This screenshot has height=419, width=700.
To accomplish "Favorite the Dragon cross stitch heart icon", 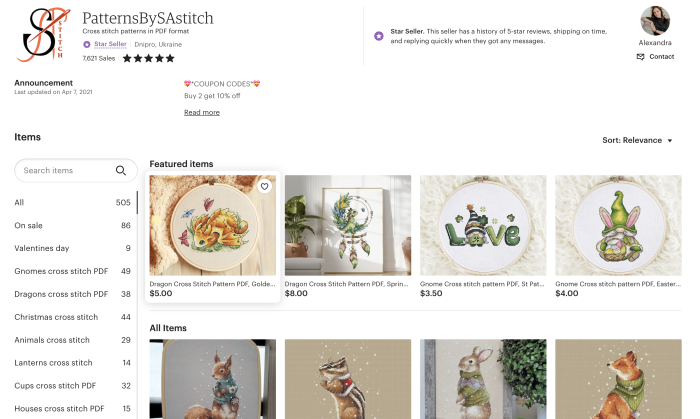I will (x=264, y=187).
